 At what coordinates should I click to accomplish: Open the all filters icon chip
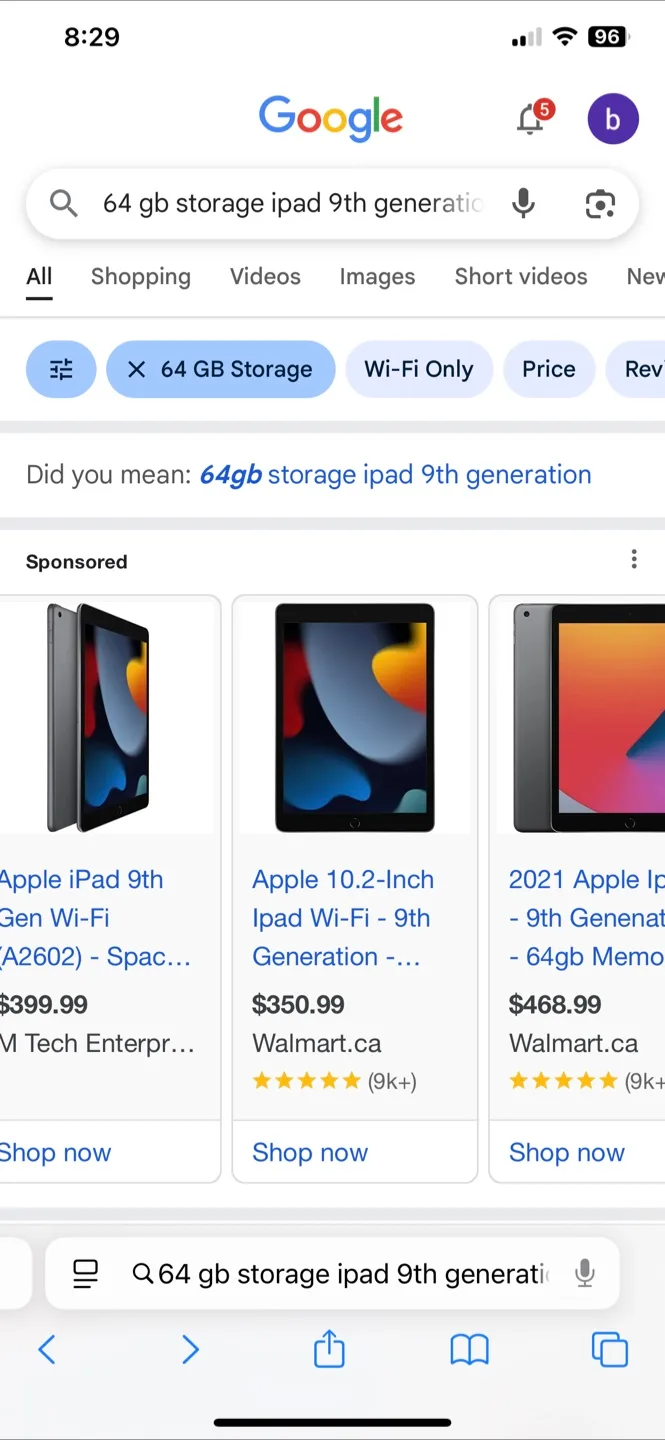61,369
